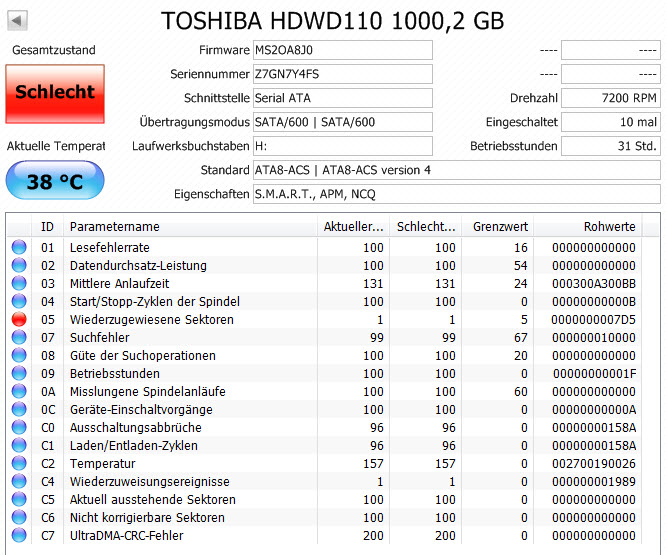The image size is (666, 555).
Task: Click the ID column header
Action: point(48,226)
